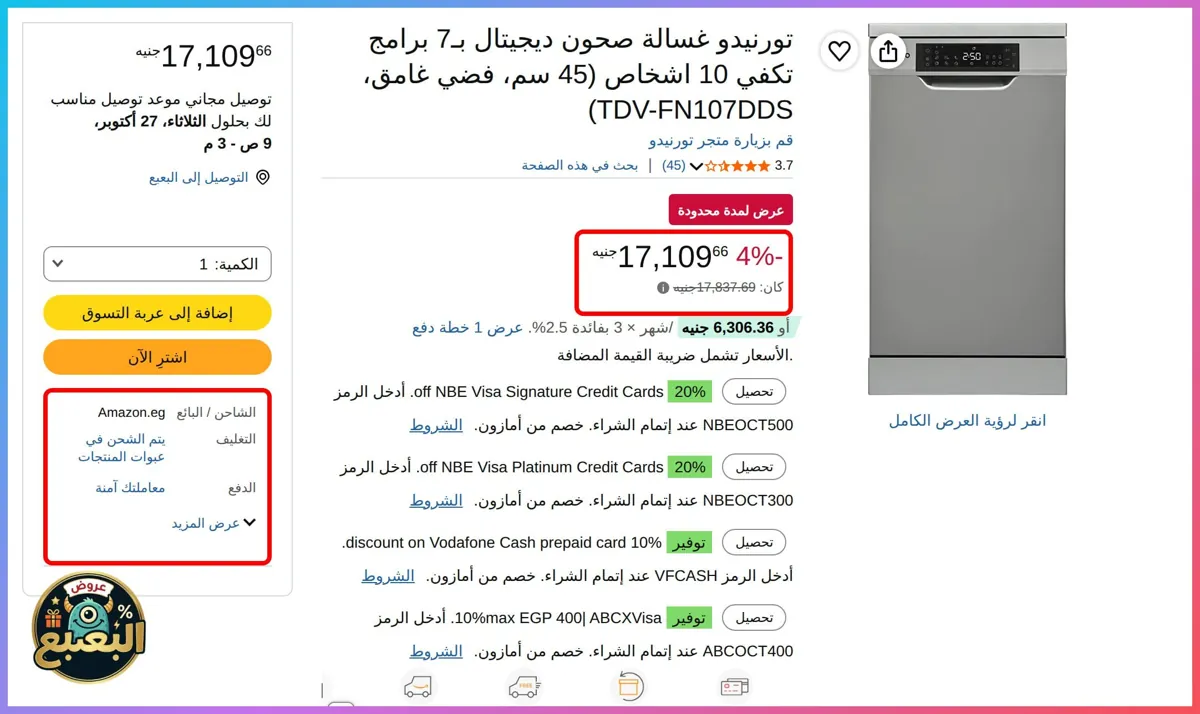1200x714 pixels.
Task: Click the 'التغليف' label
Action: pyautogui.click(x=237, y=439)
